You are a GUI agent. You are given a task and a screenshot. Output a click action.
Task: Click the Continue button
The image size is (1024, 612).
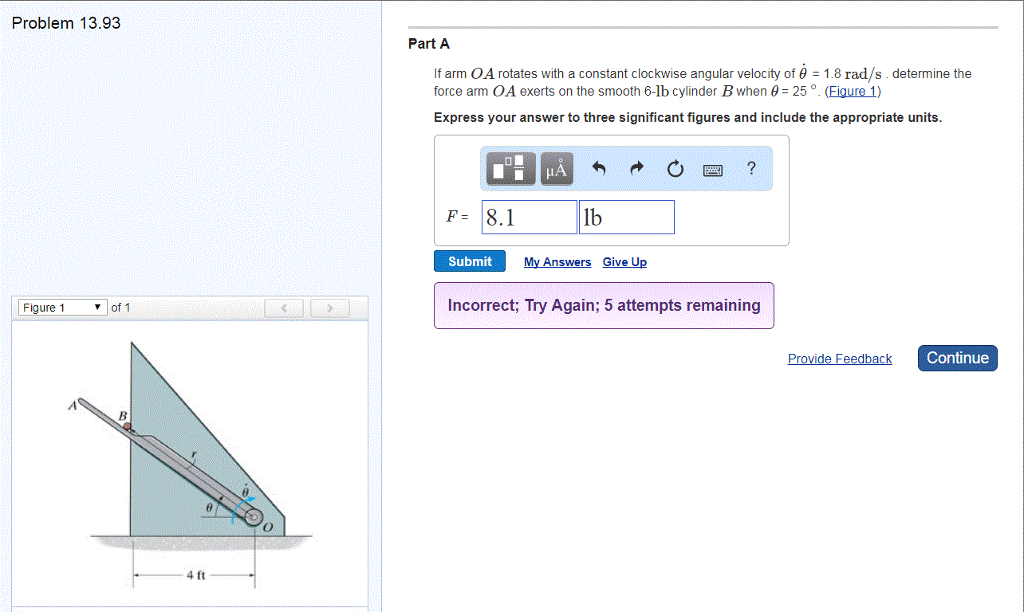(x=957, y=357)
